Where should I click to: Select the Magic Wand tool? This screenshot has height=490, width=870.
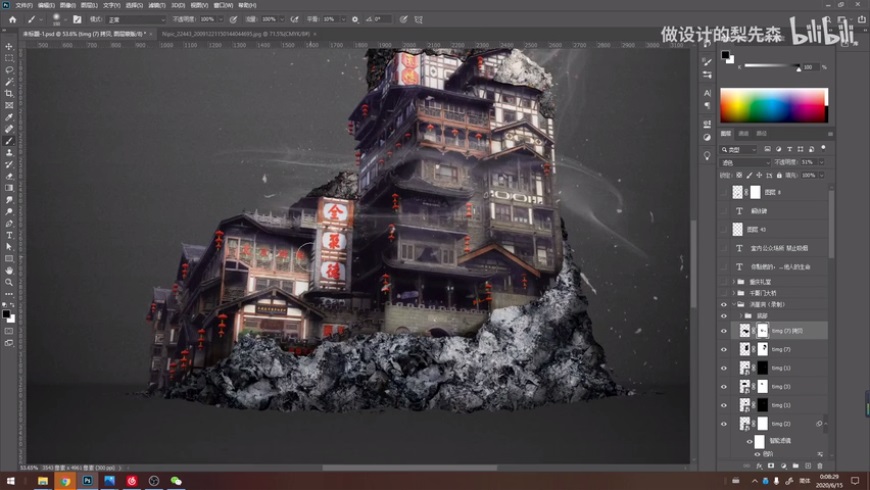click(x=9, y=82)
